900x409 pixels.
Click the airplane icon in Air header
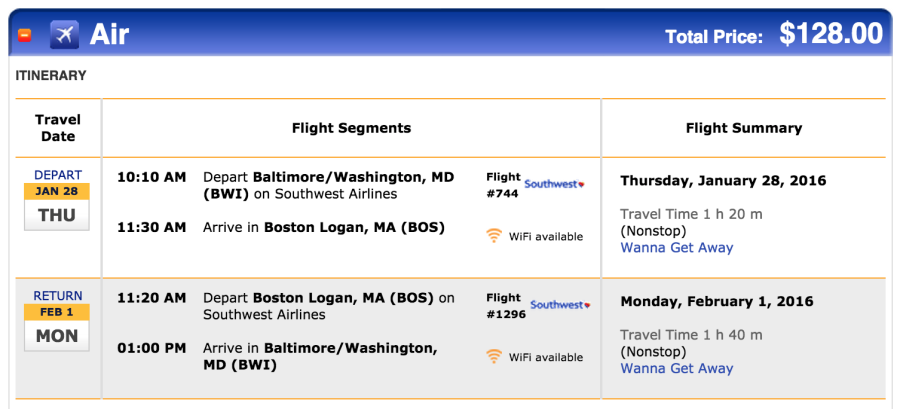[x=64, y=34]
